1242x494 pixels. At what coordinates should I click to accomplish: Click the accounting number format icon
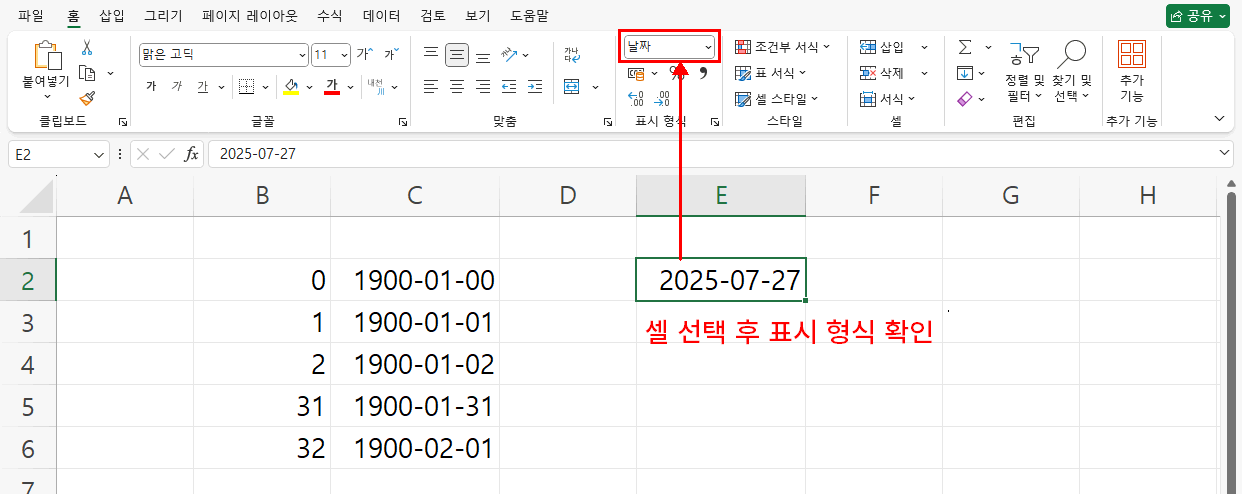[x=636, y=73]
